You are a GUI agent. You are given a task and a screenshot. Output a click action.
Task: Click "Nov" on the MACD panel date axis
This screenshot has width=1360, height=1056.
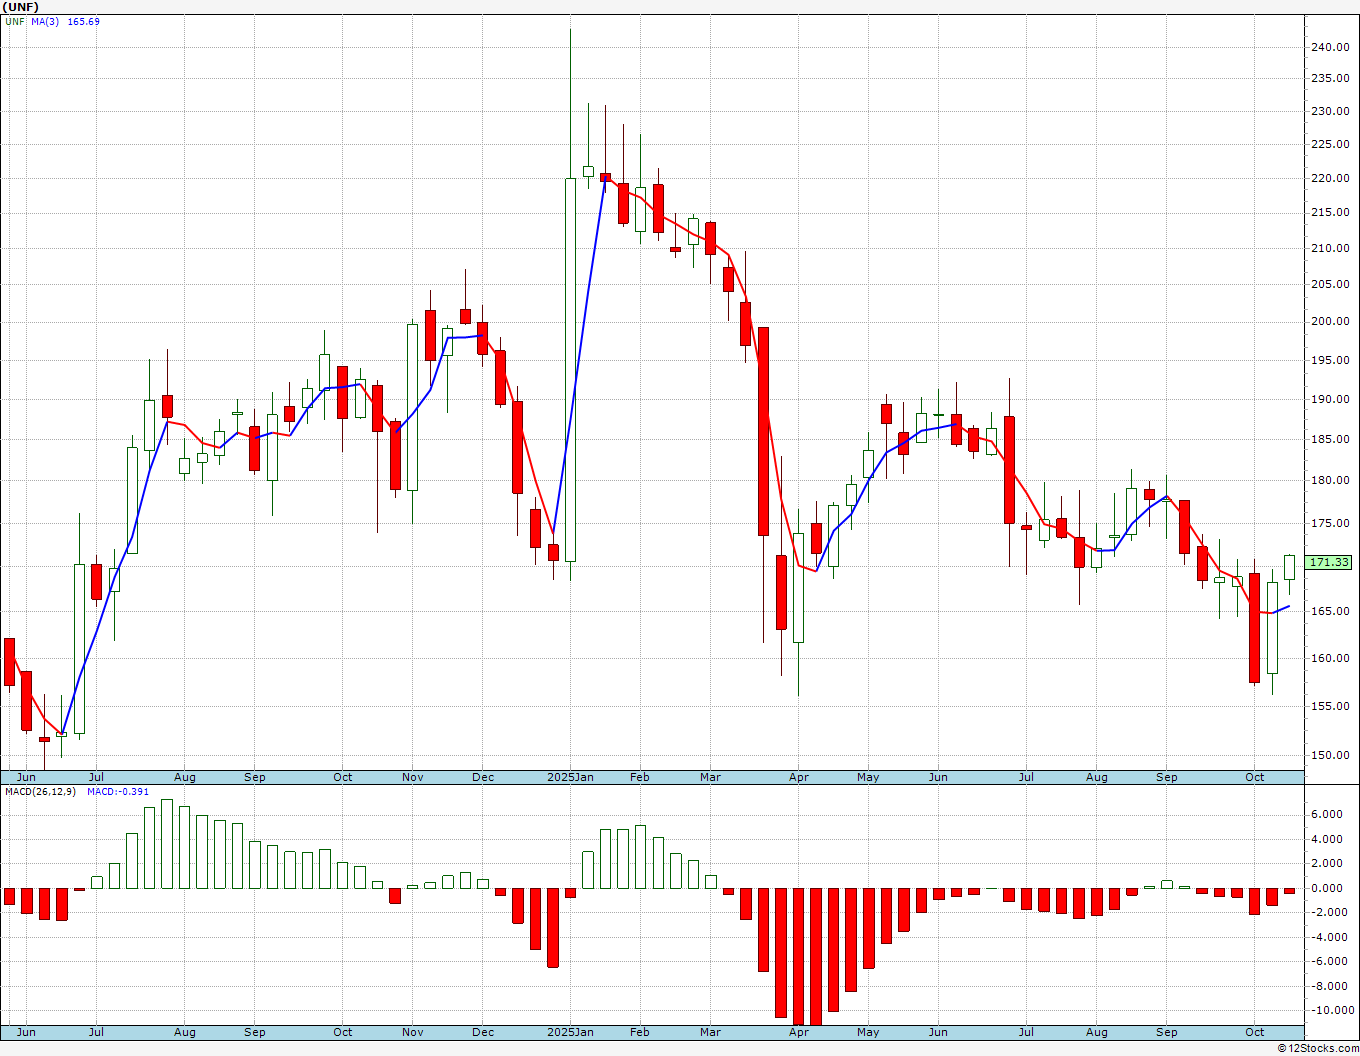coord(413,1032)
